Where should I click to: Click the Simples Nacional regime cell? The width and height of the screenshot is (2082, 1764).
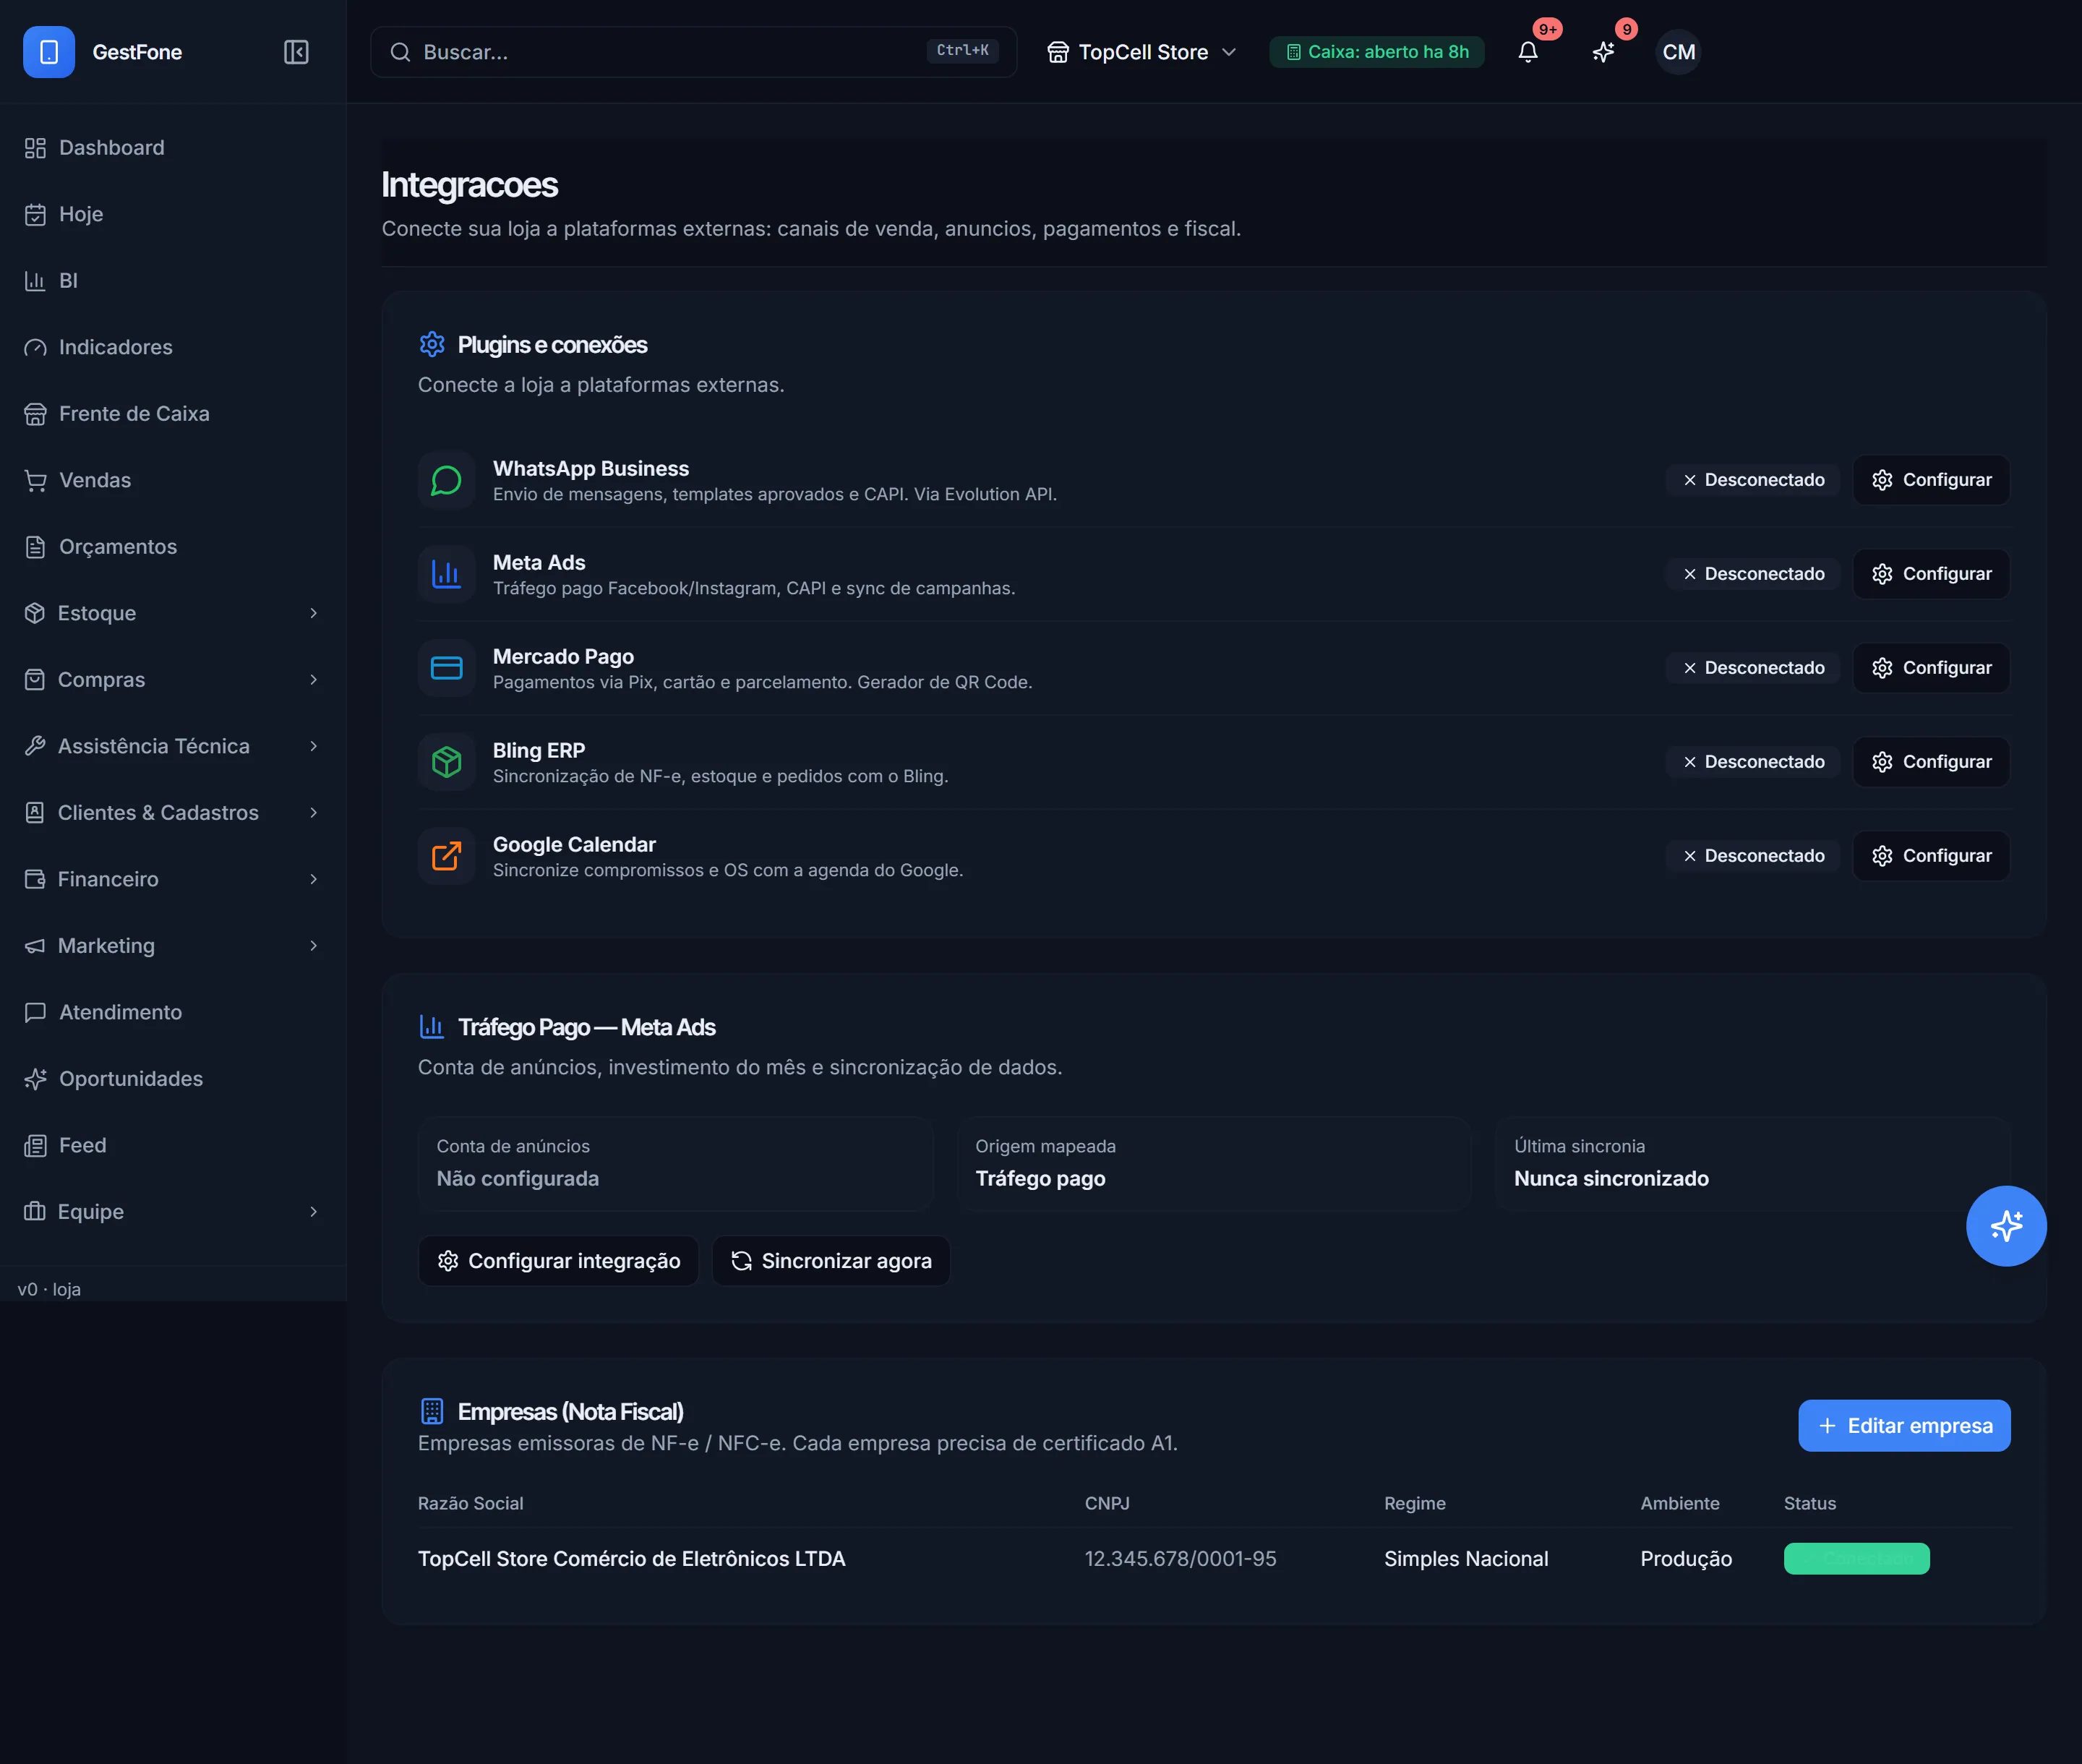click(1466, 1559)
